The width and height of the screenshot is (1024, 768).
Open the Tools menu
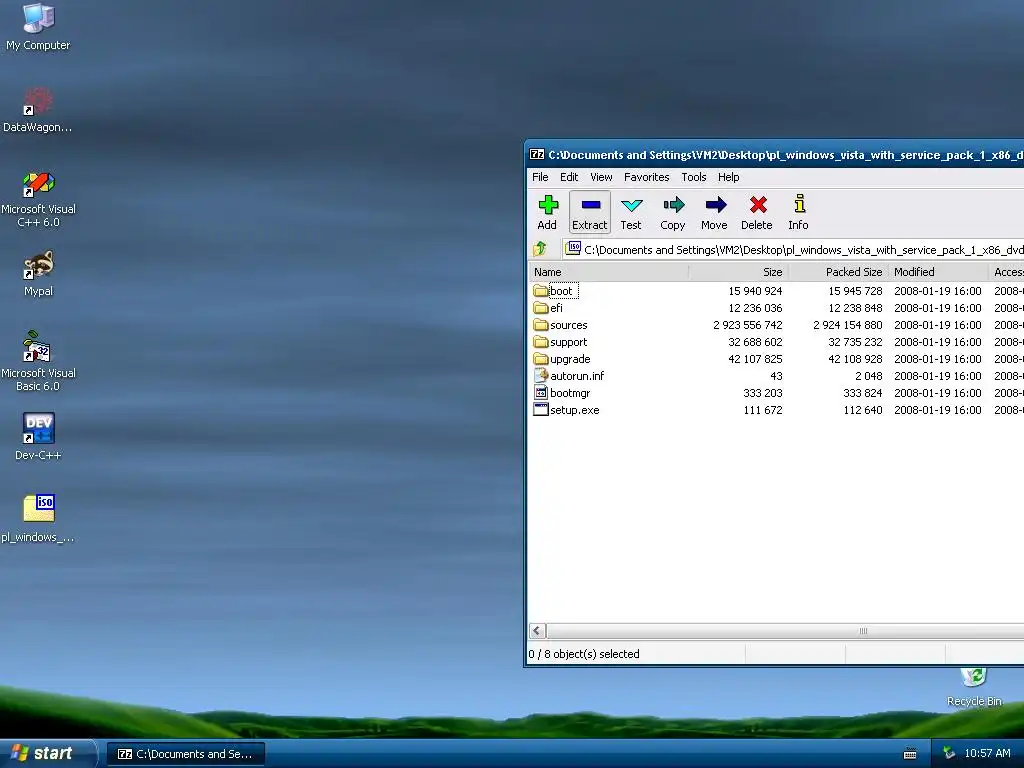tap(694, 177)
